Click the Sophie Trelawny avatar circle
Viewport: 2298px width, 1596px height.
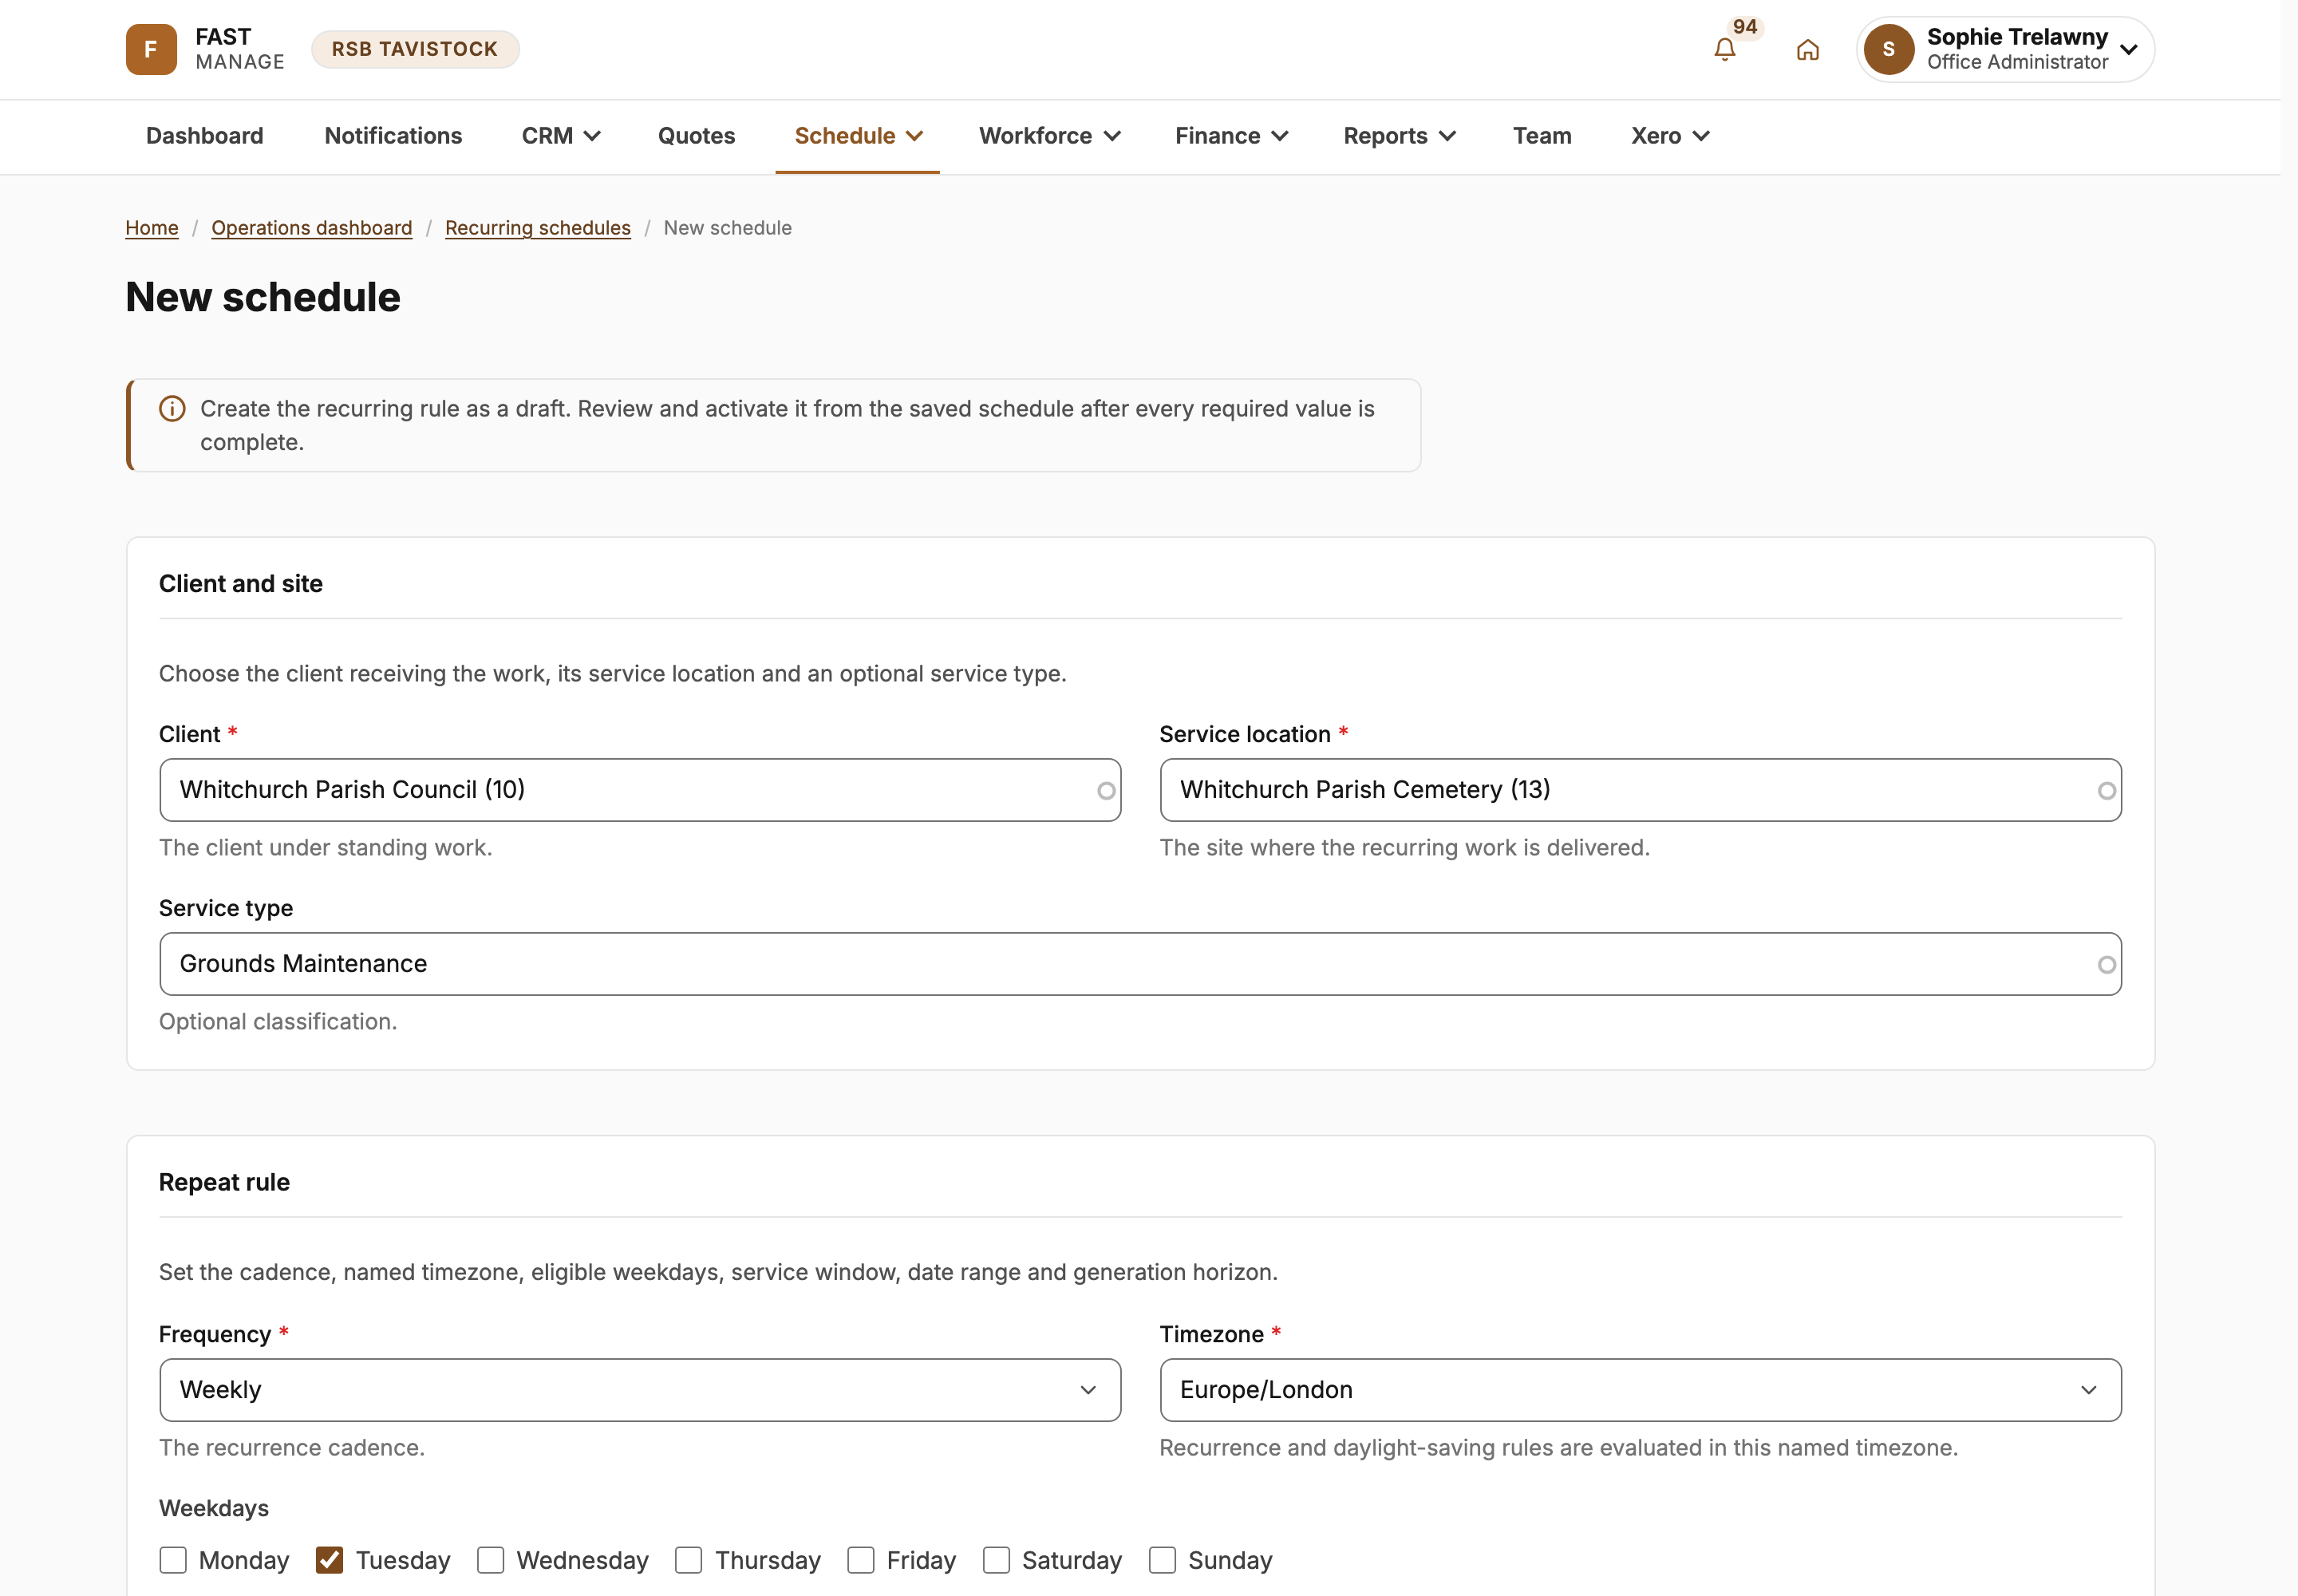tap(1888, 49)
